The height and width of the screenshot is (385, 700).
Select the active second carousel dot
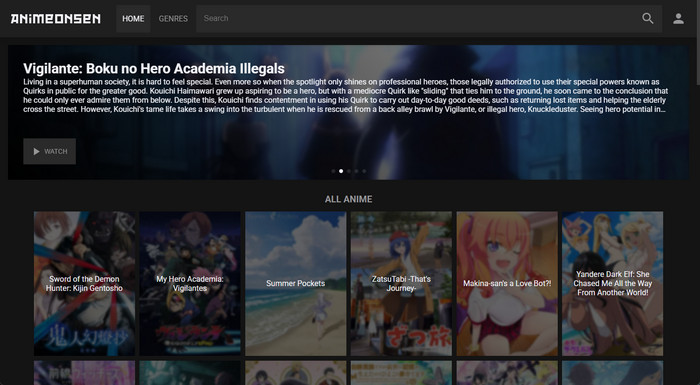tap(341, 171)
